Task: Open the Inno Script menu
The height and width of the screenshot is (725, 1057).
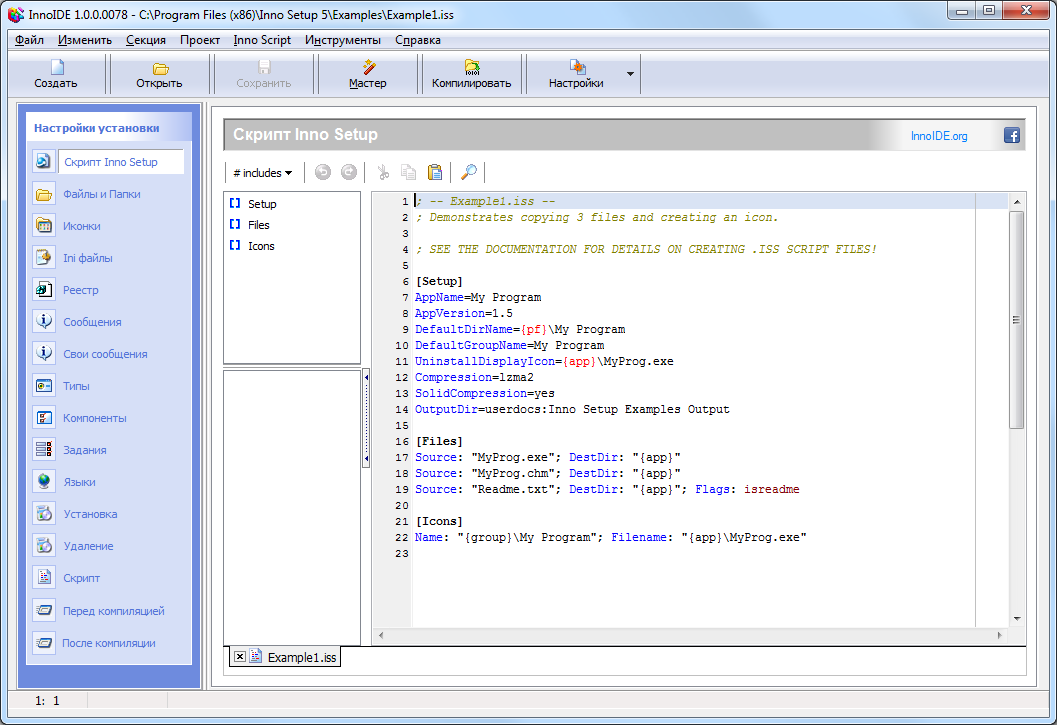Action: [262, 40]
